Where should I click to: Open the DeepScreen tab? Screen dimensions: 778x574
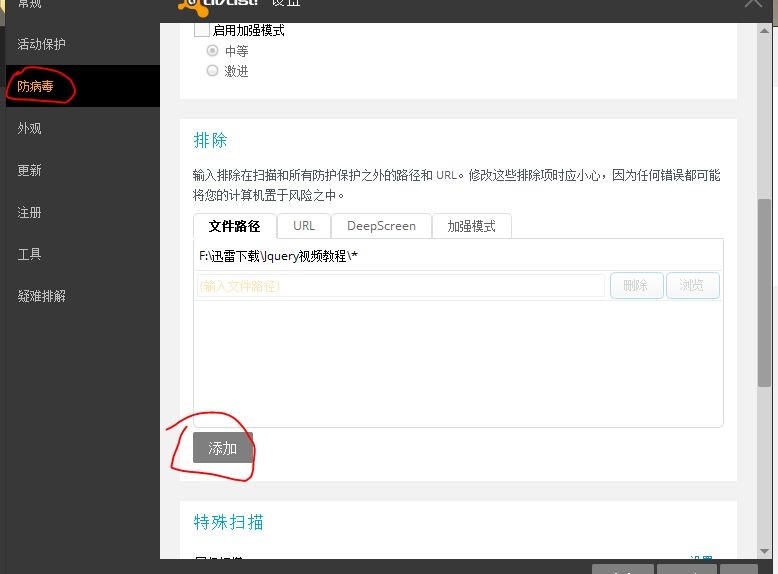pyautogui.click(x=381, y=226)
